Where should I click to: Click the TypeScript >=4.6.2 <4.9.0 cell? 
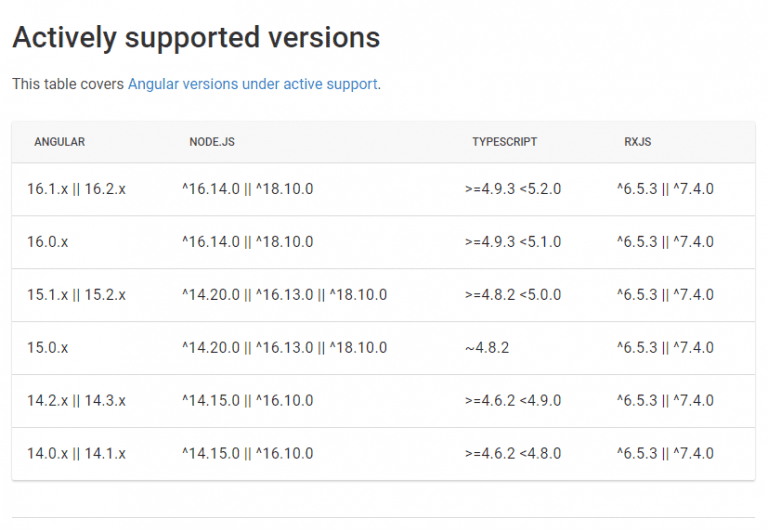tap(513, 401)
